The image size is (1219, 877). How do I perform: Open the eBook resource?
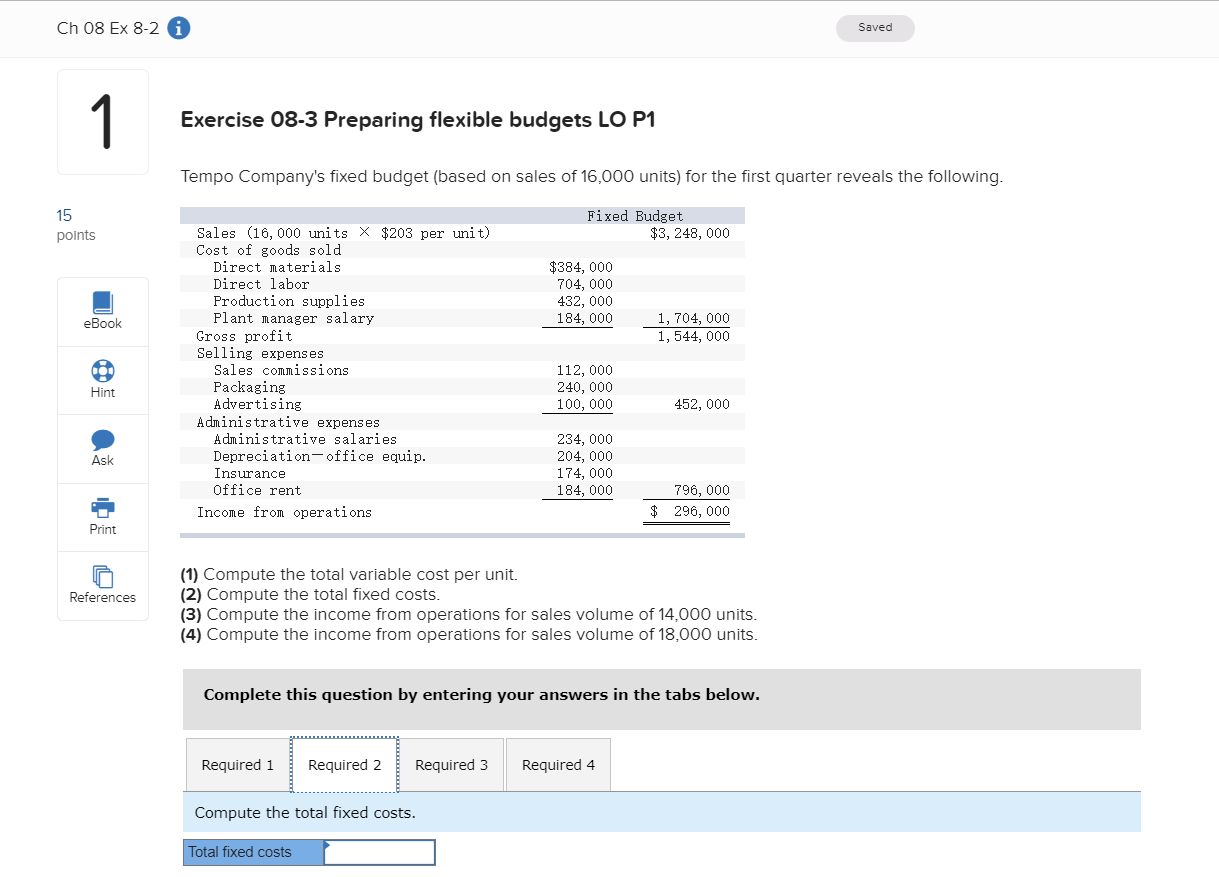(x=103, y=311)
